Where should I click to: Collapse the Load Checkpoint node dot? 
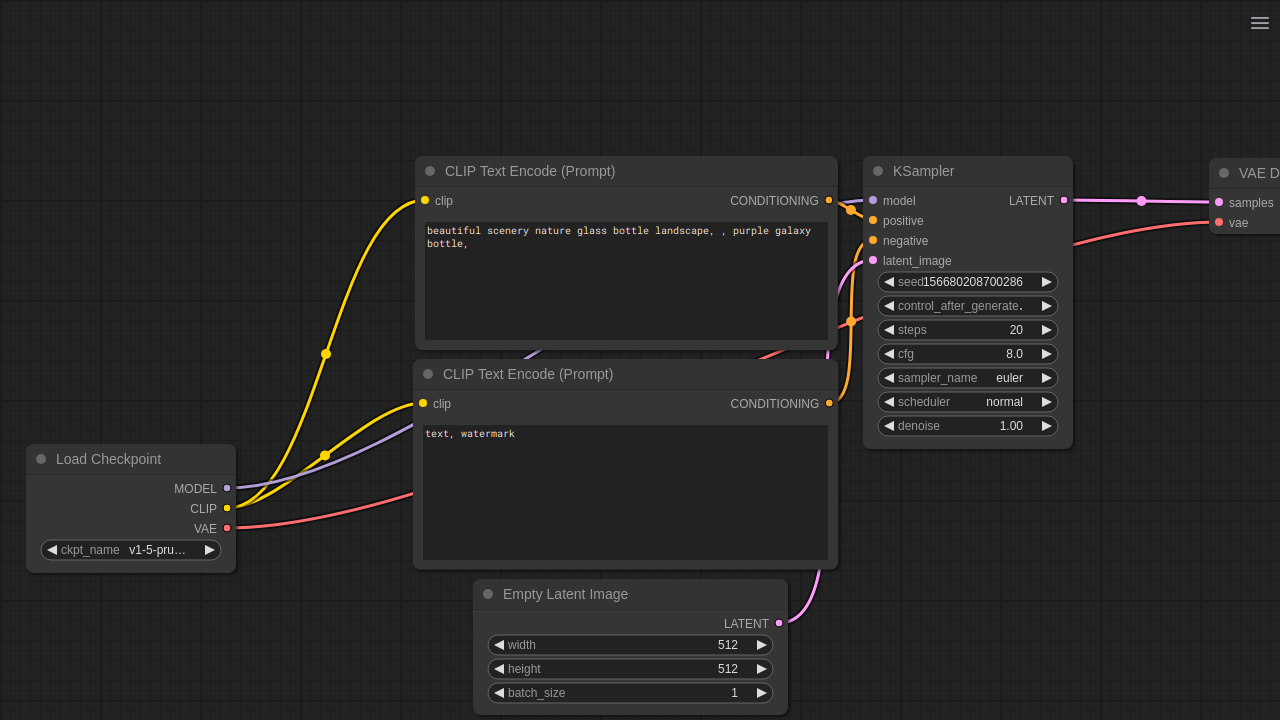tap(41, 459)
